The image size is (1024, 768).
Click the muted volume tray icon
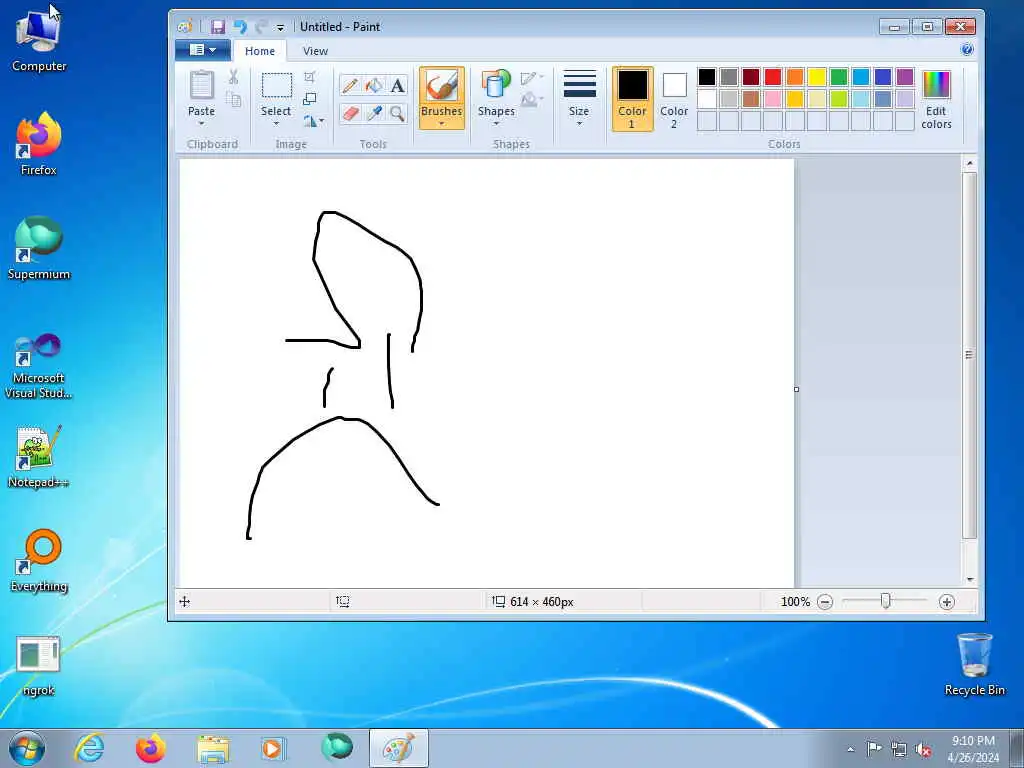pyautogui.click(x=923, y=749)
